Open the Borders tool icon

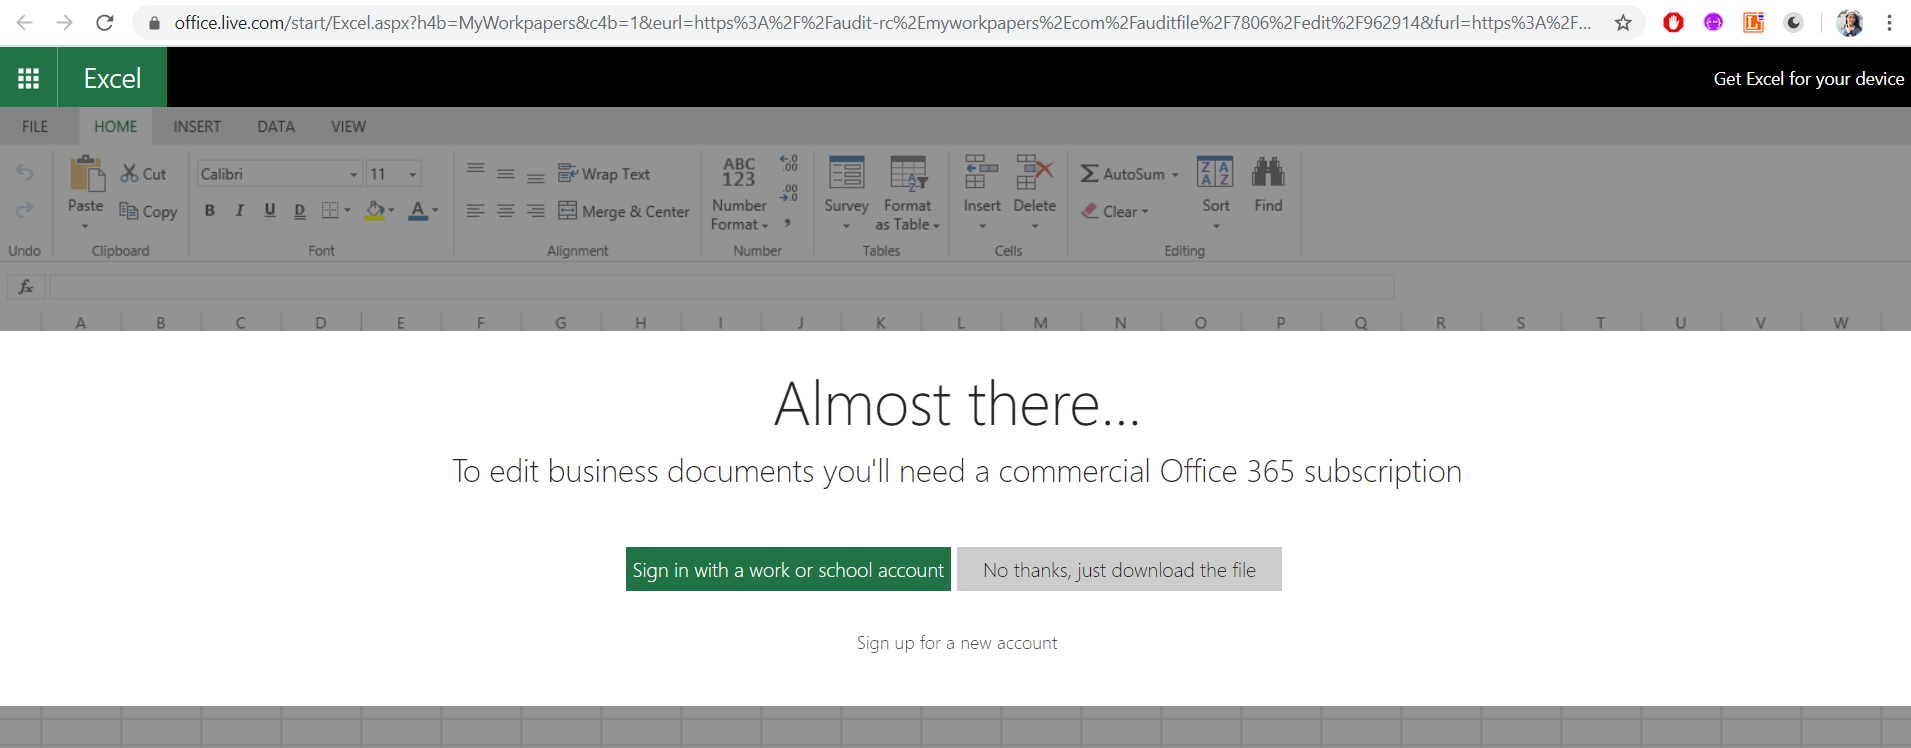[x=330, y=210]
